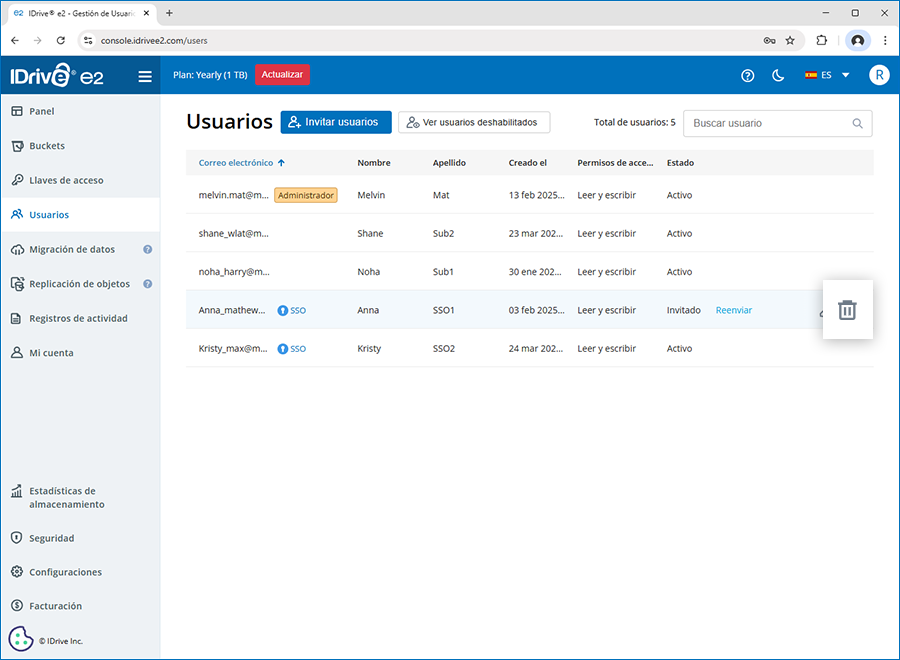This screenshot has height=660, width=900.
Task: Go to Llaves de acceso section
Action: [66, 180]
